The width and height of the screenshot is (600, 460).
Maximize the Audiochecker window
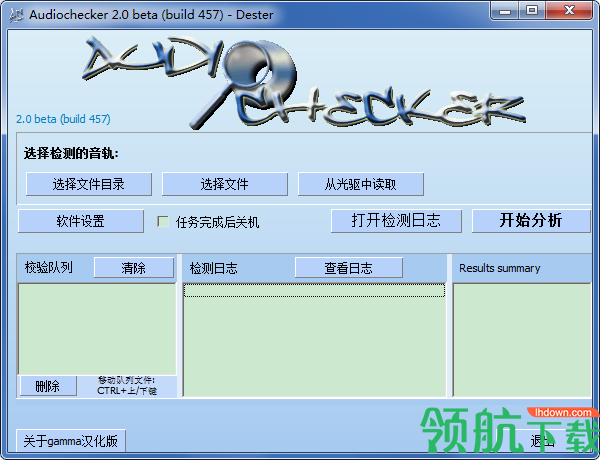532,10
